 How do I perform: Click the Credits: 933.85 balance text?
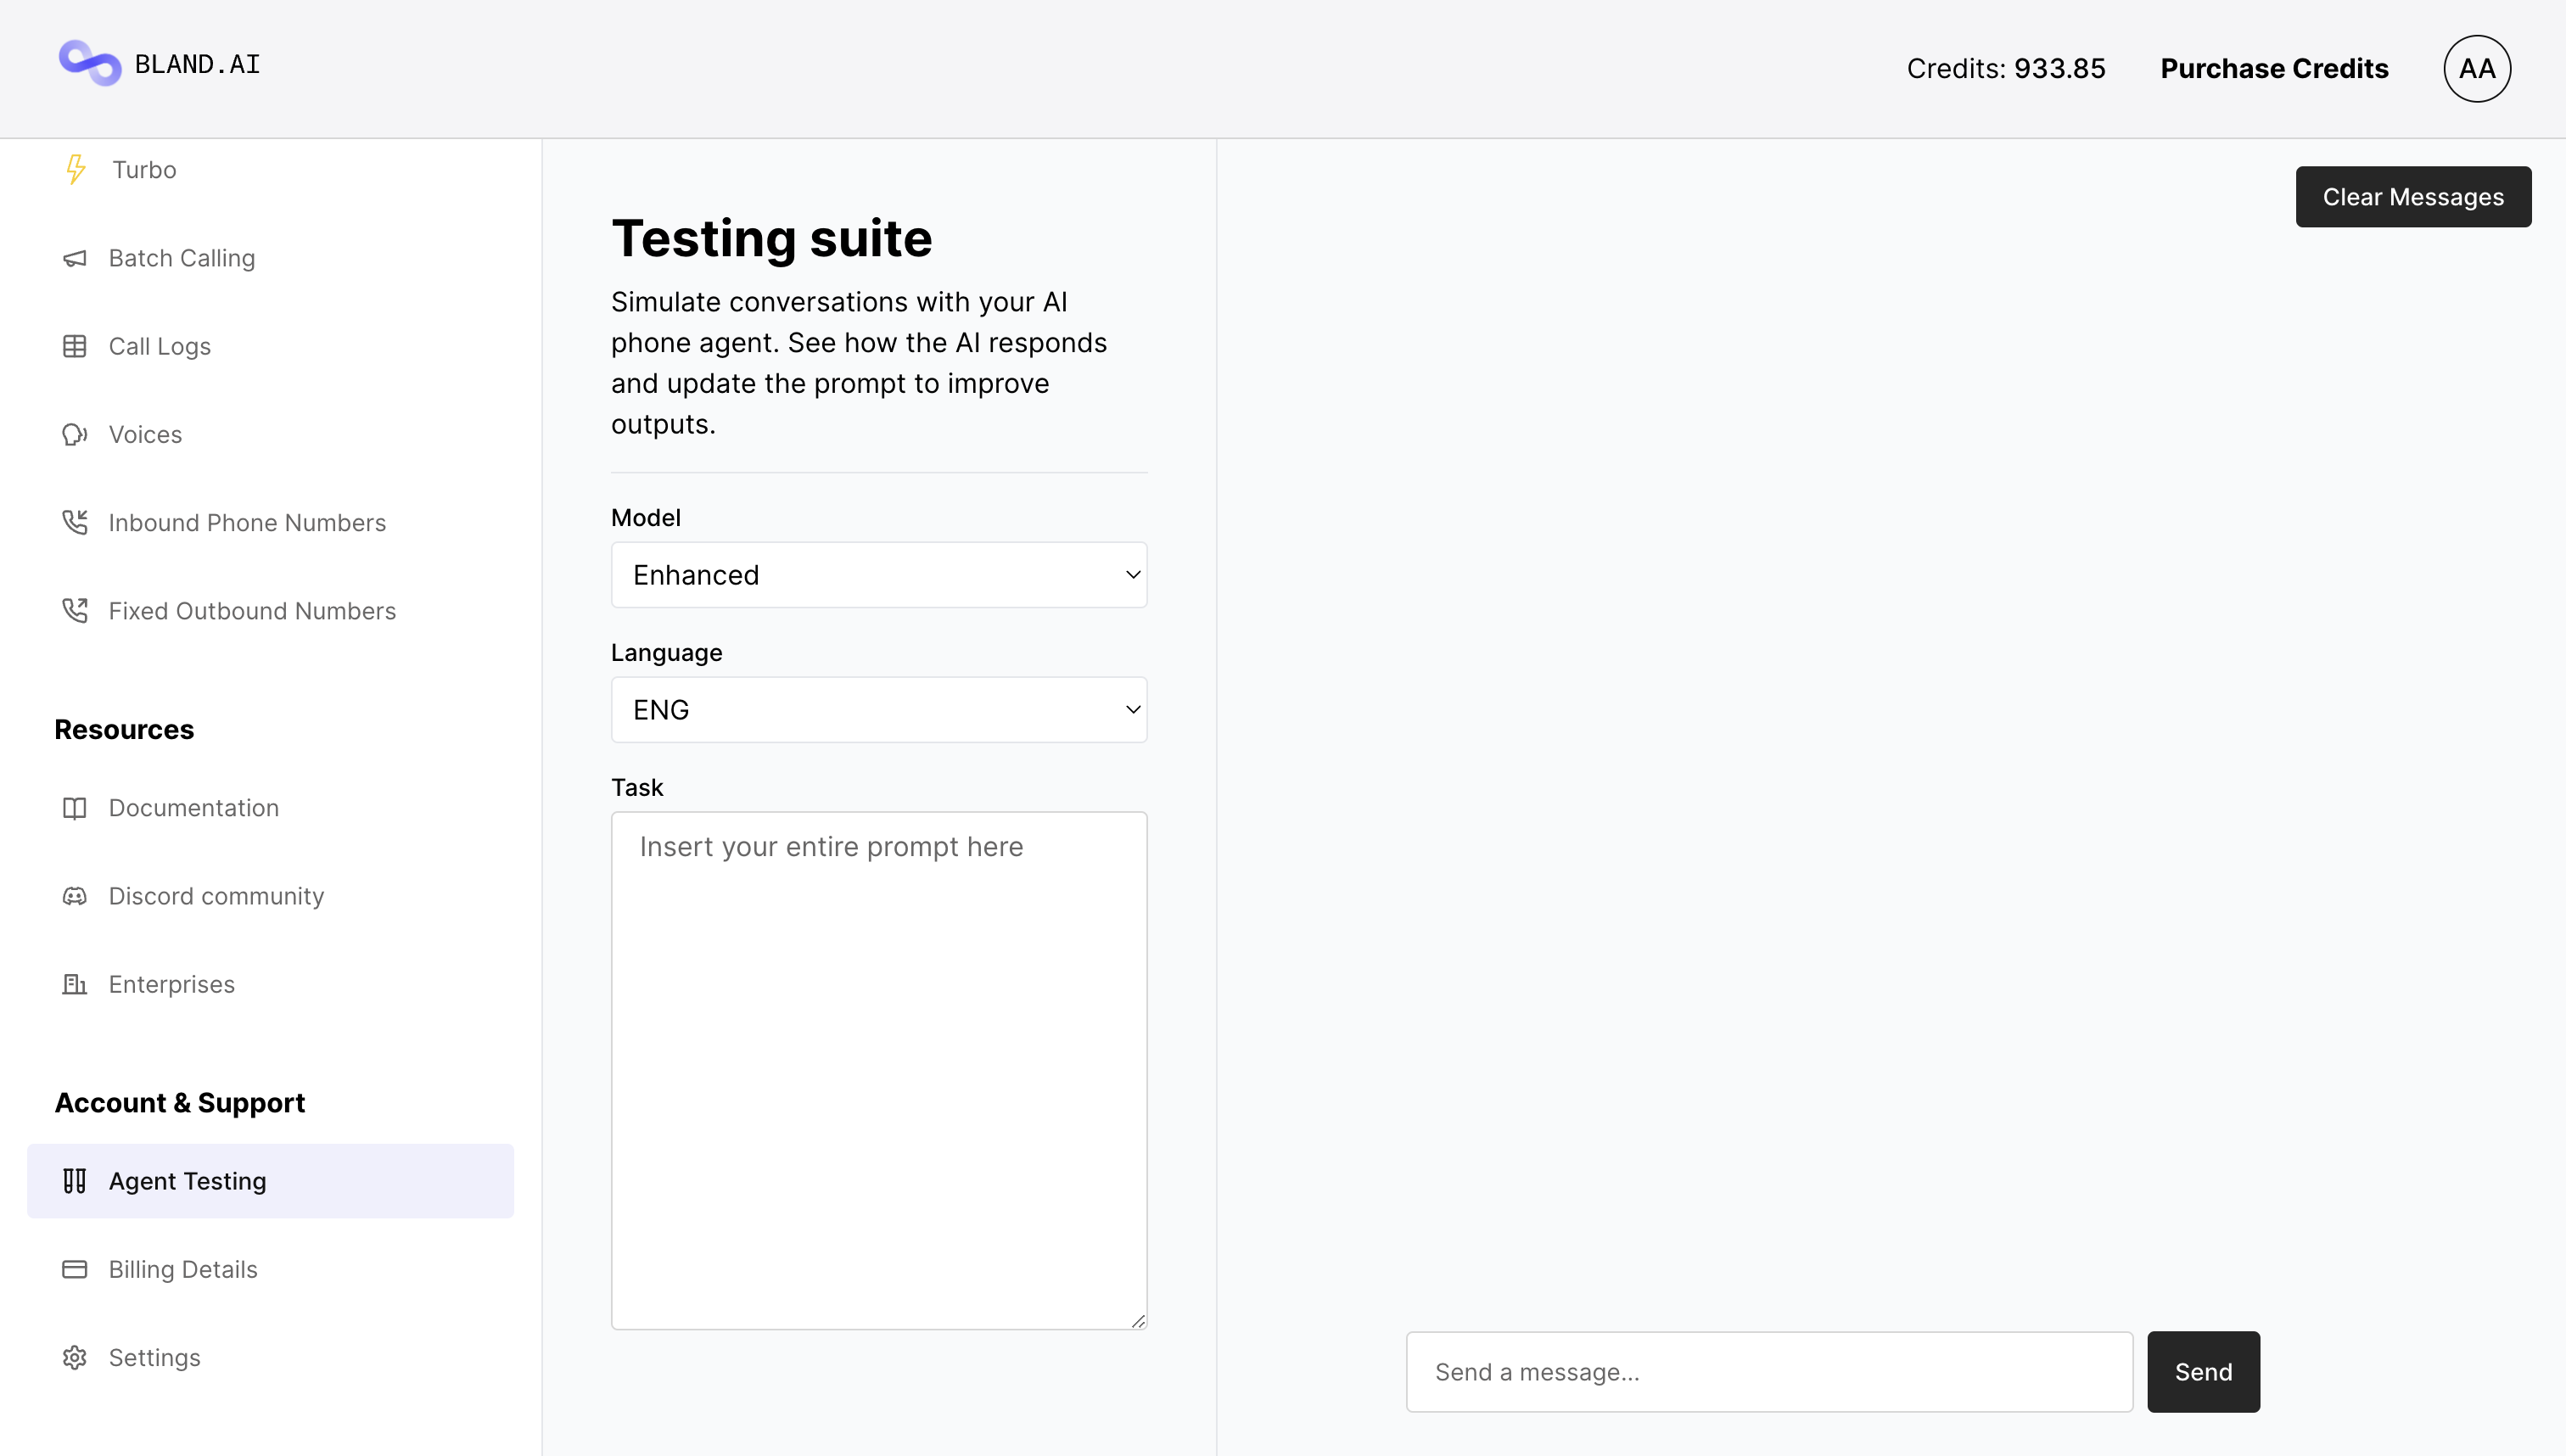pos(2005,68)
